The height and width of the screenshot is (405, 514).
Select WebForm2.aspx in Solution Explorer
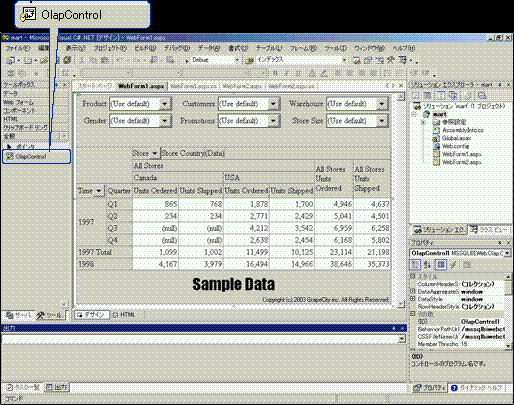(x=462, y=162)
